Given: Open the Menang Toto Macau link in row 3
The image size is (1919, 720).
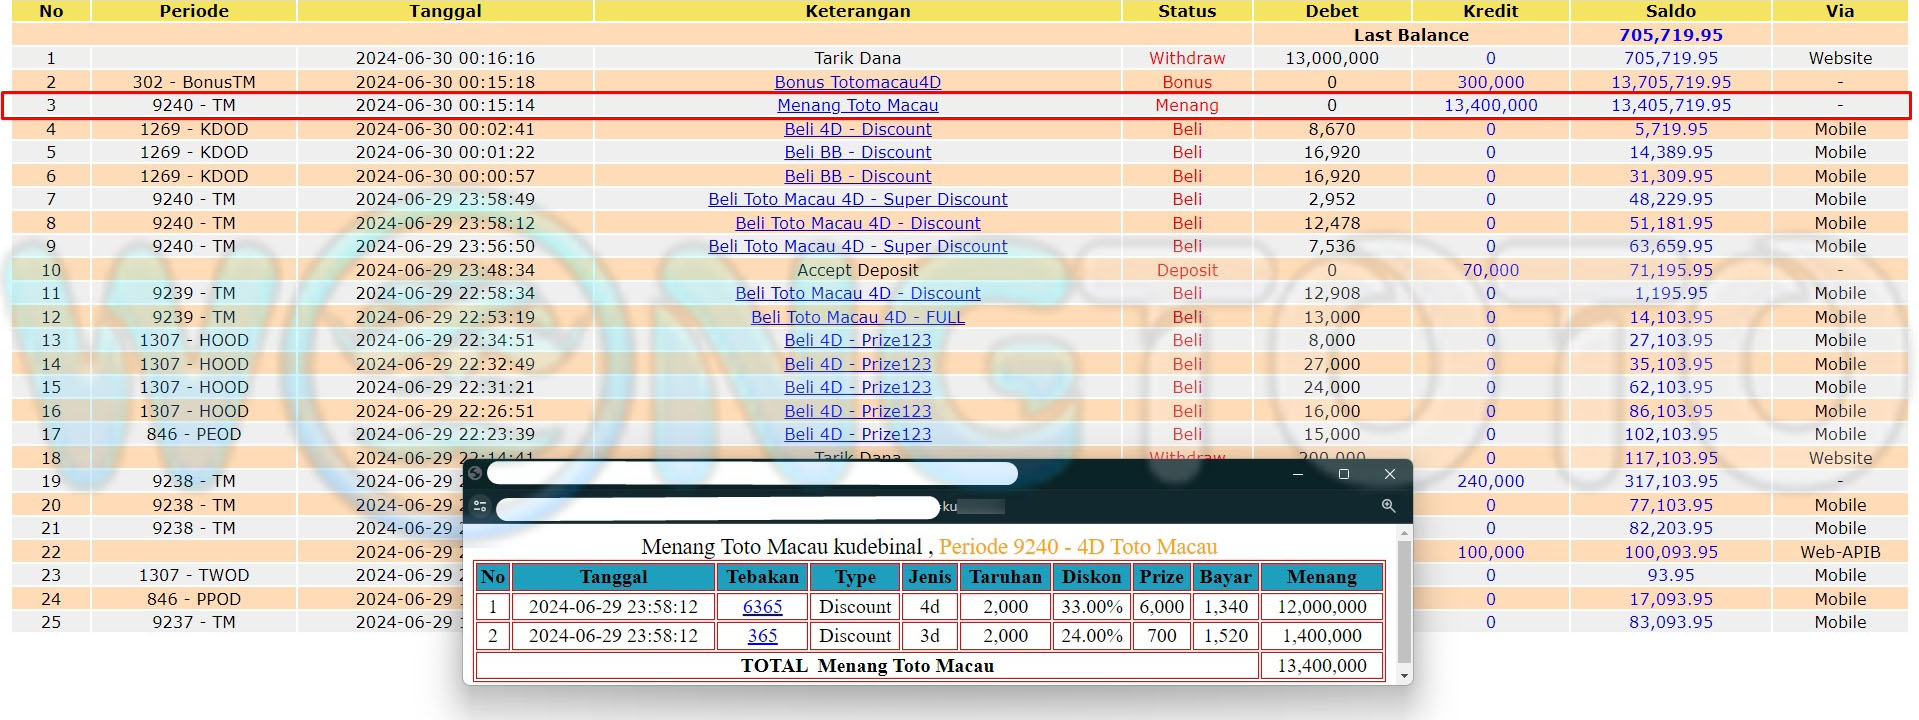Looking at the screenshot, I should (x=857, y=106).
